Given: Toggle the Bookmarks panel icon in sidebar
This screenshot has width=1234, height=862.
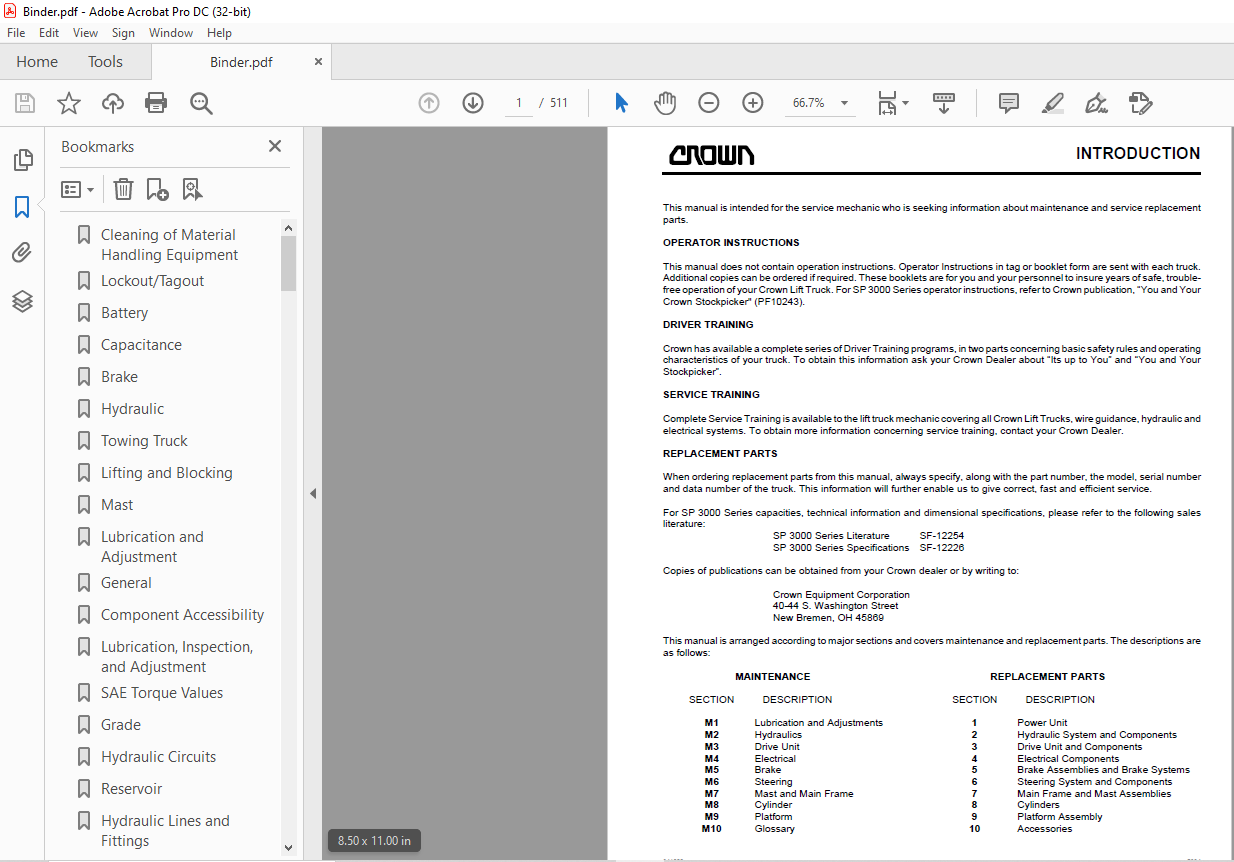Looking at the screenshot, I should click(22, 207).
